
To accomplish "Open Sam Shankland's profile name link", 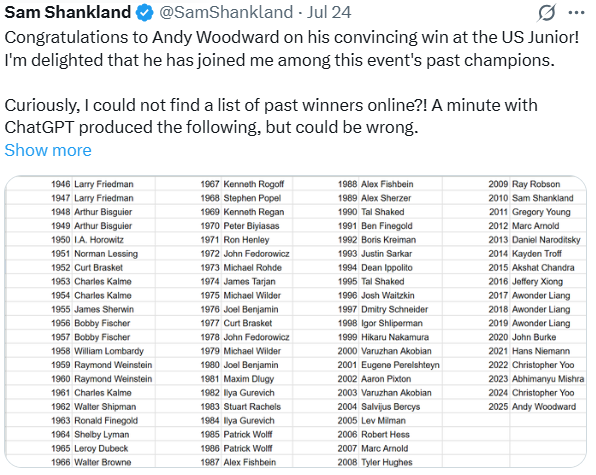I will [68, 13].
